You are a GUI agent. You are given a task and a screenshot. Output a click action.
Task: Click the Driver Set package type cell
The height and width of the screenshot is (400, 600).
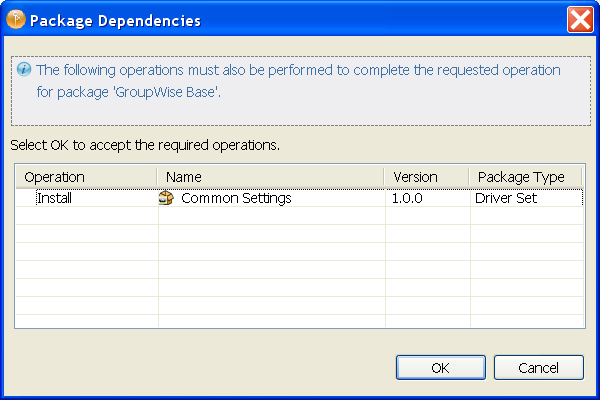point(506,198)
